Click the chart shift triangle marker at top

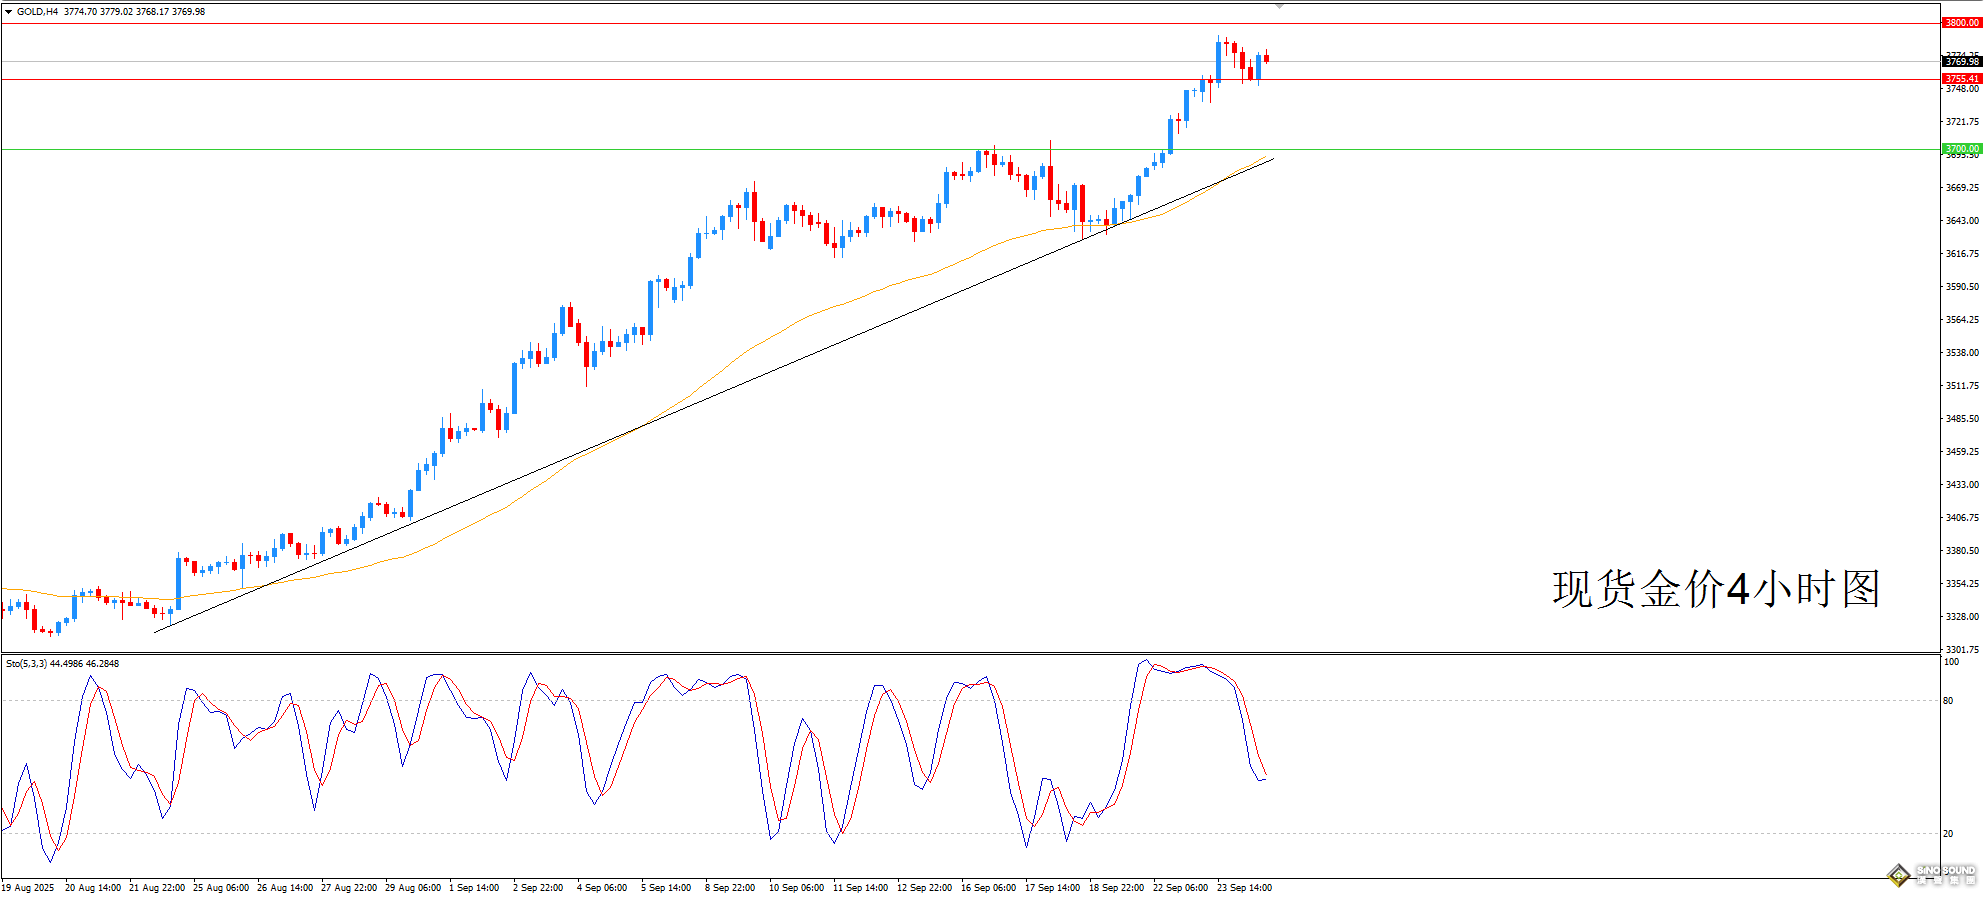point(1278,7)
